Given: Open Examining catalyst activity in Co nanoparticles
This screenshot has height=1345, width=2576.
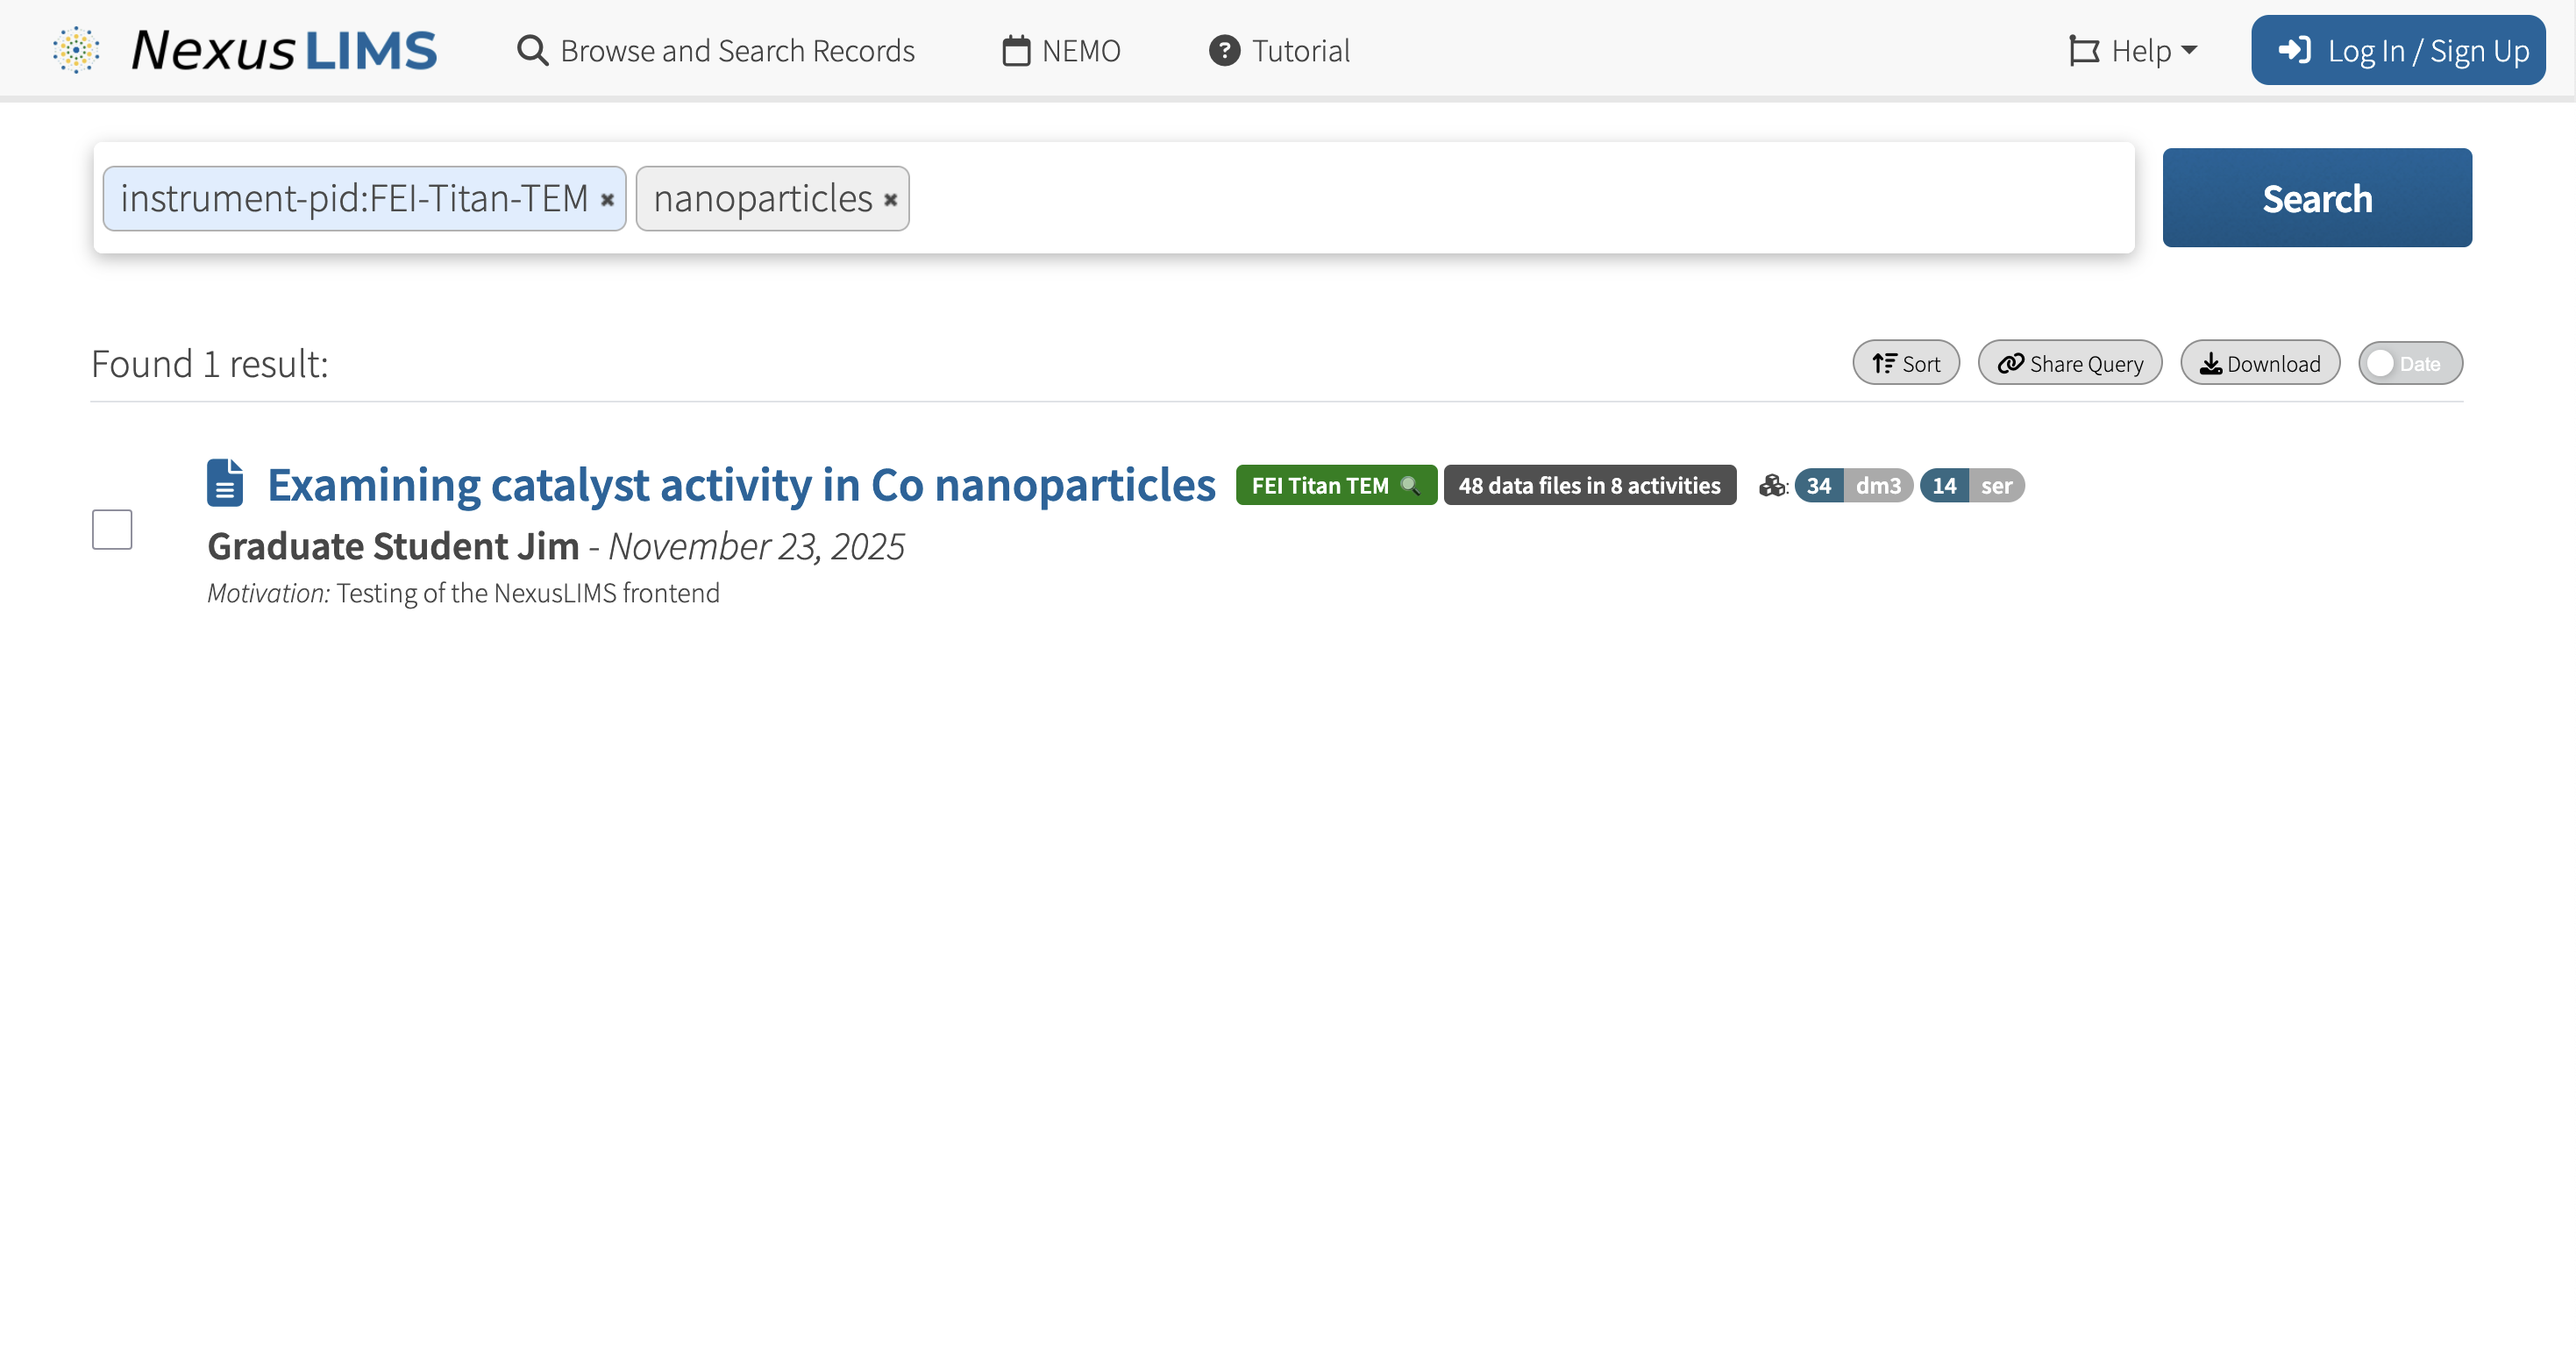Looking at the screenshot, I should point(741,486).
